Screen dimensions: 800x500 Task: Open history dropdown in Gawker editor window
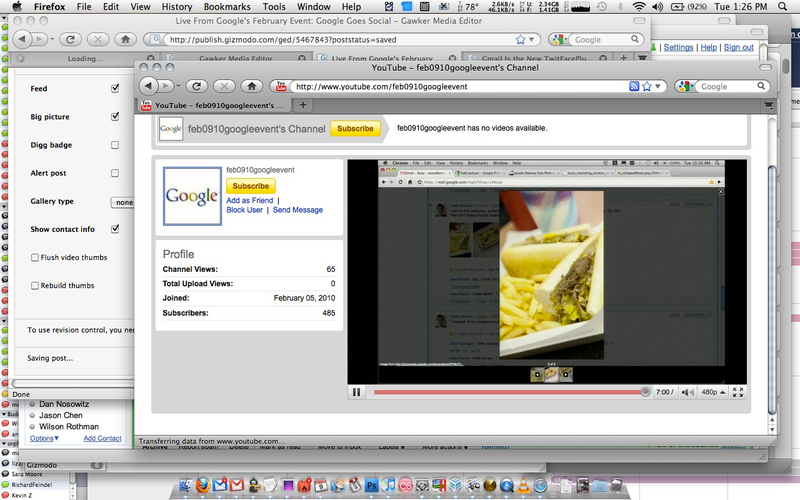pyautogui.click(x=52, y=39)
